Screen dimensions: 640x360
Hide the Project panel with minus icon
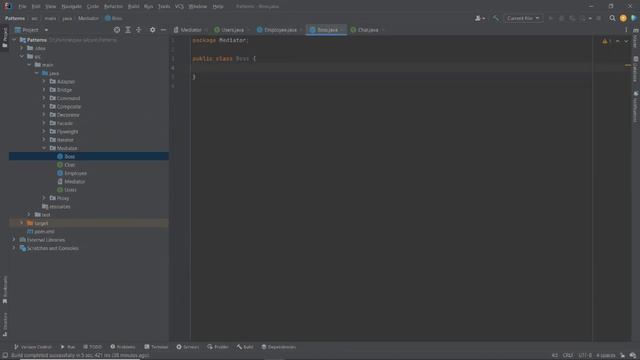163,30
